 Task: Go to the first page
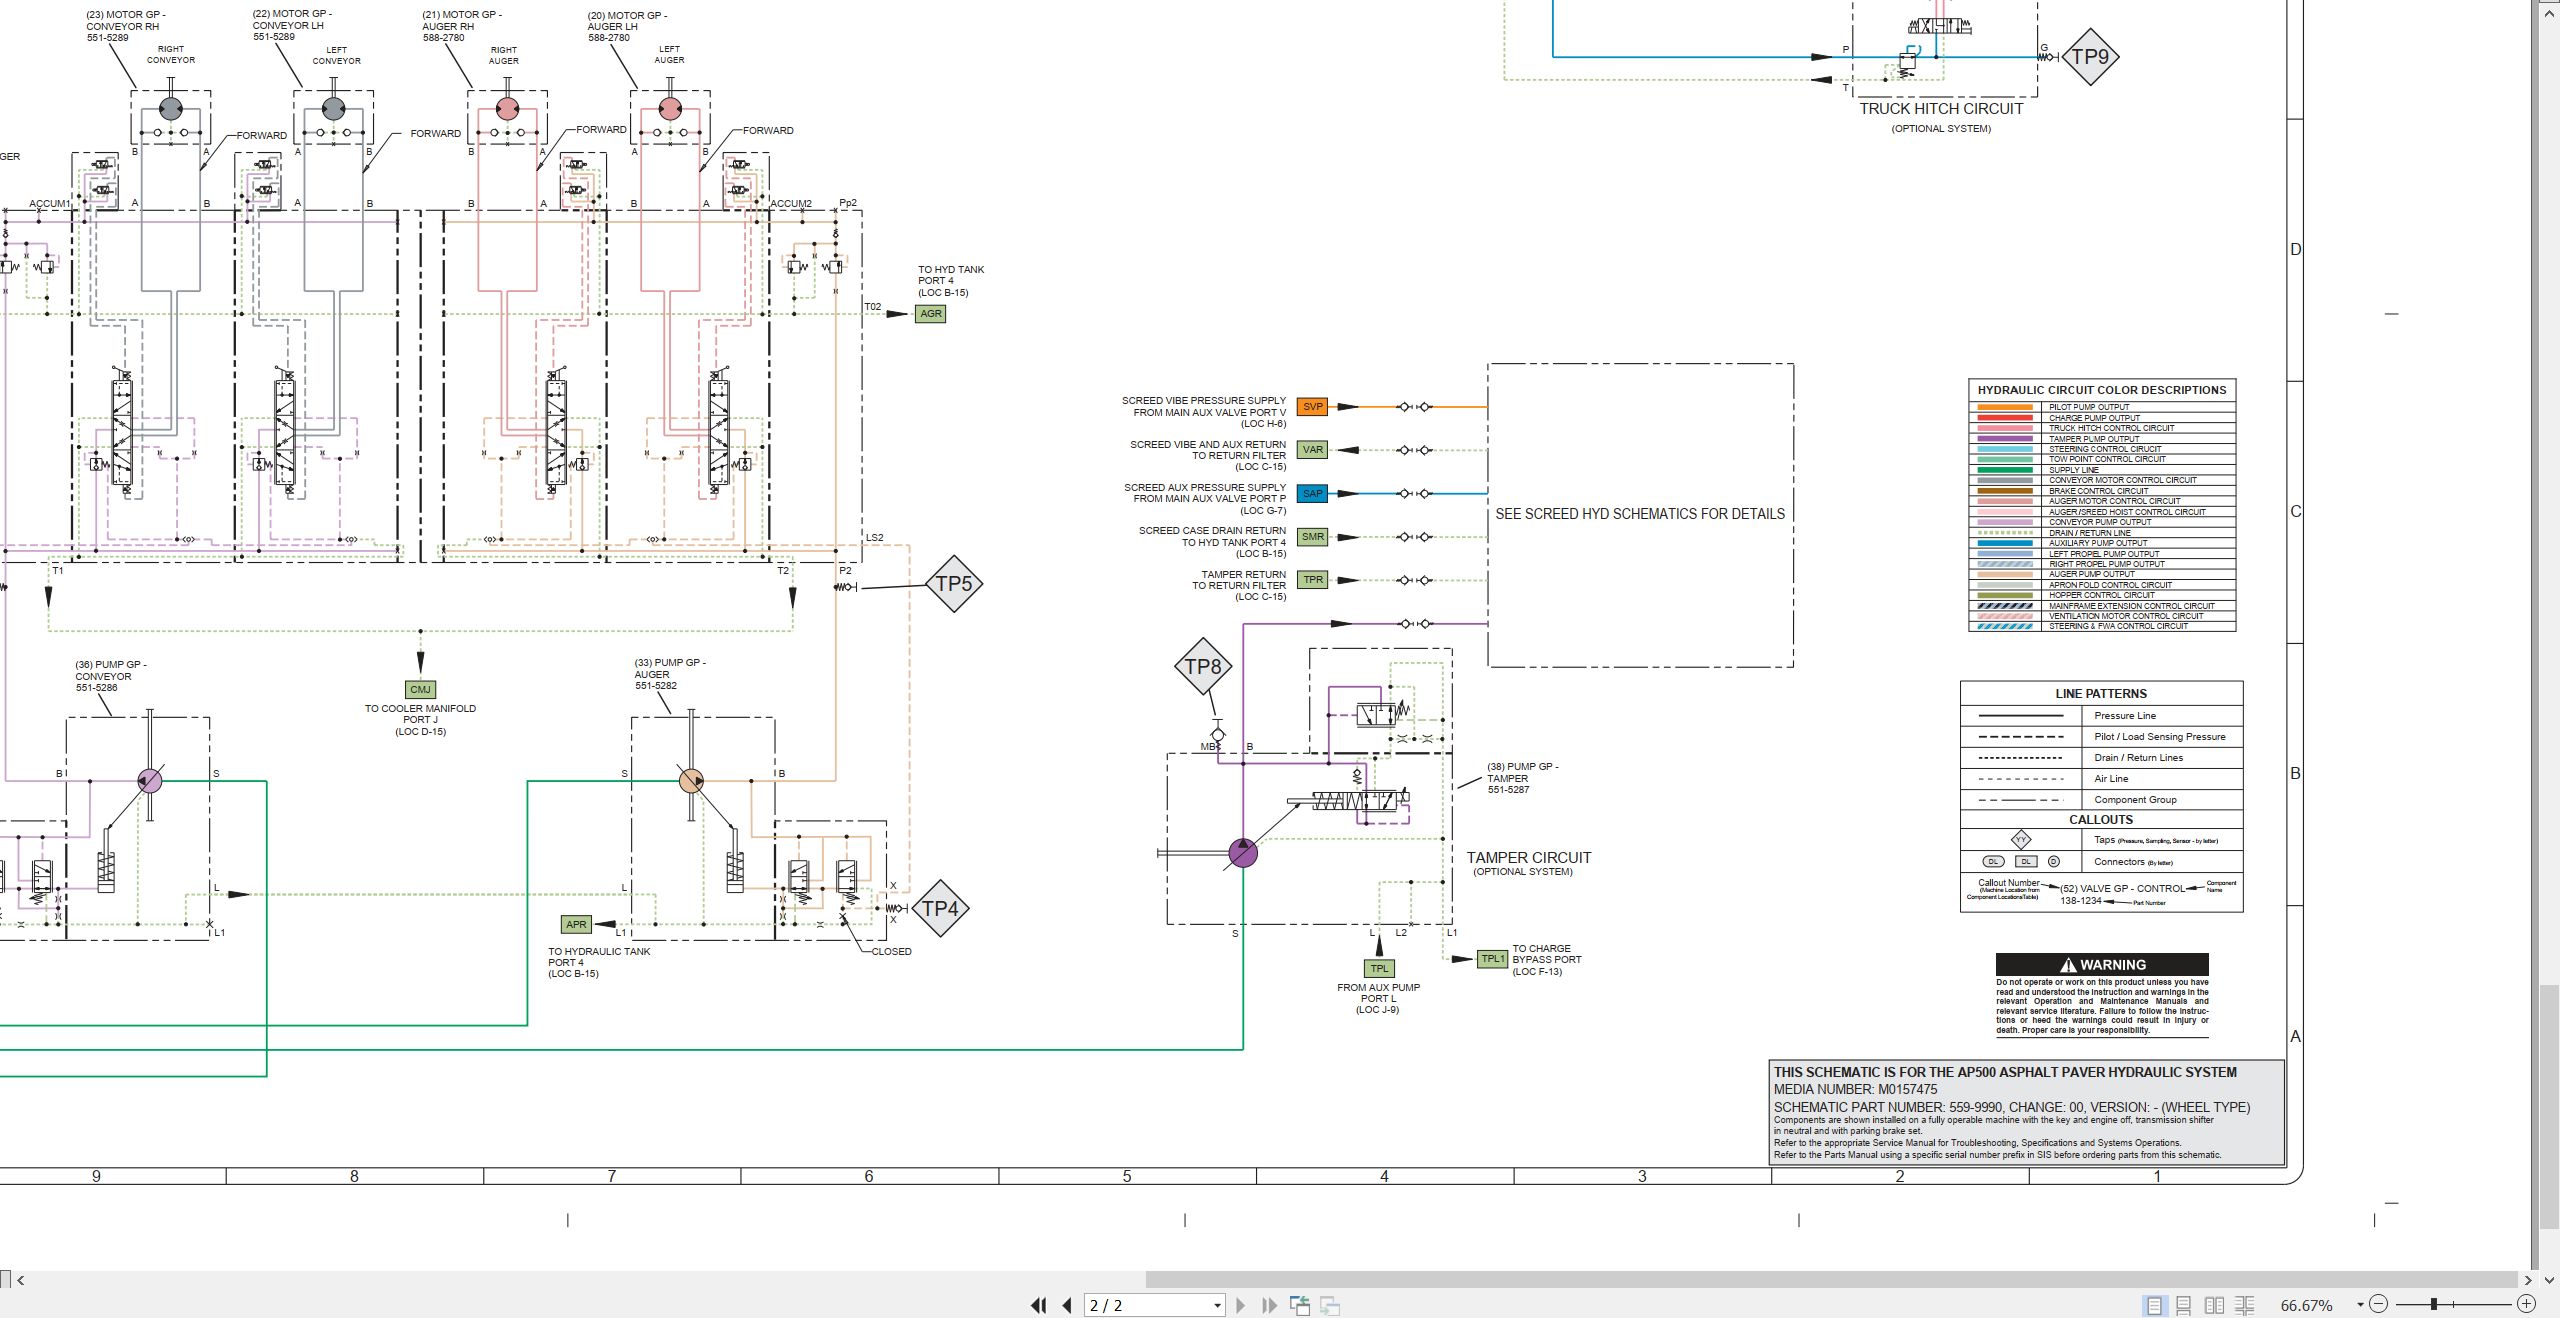click(x=1039, y=1305)
